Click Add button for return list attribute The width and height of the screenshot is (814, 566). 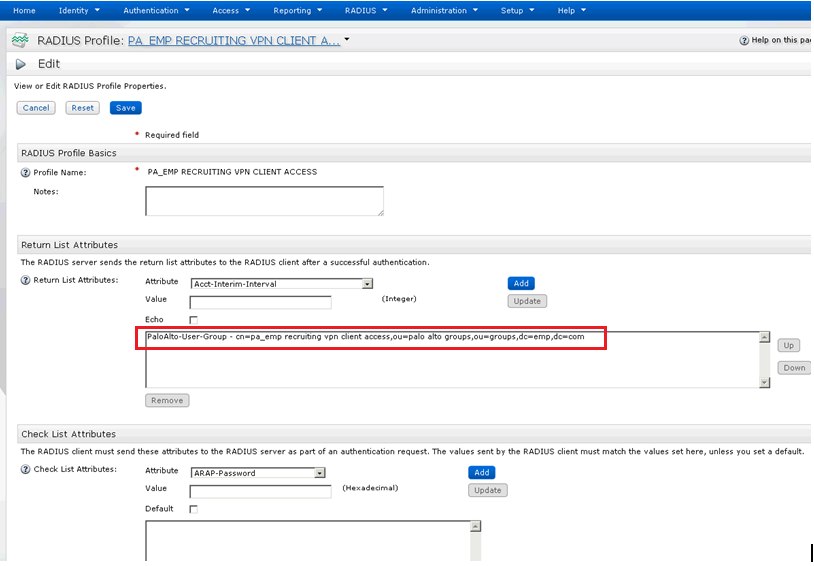(x=521, y=283)
